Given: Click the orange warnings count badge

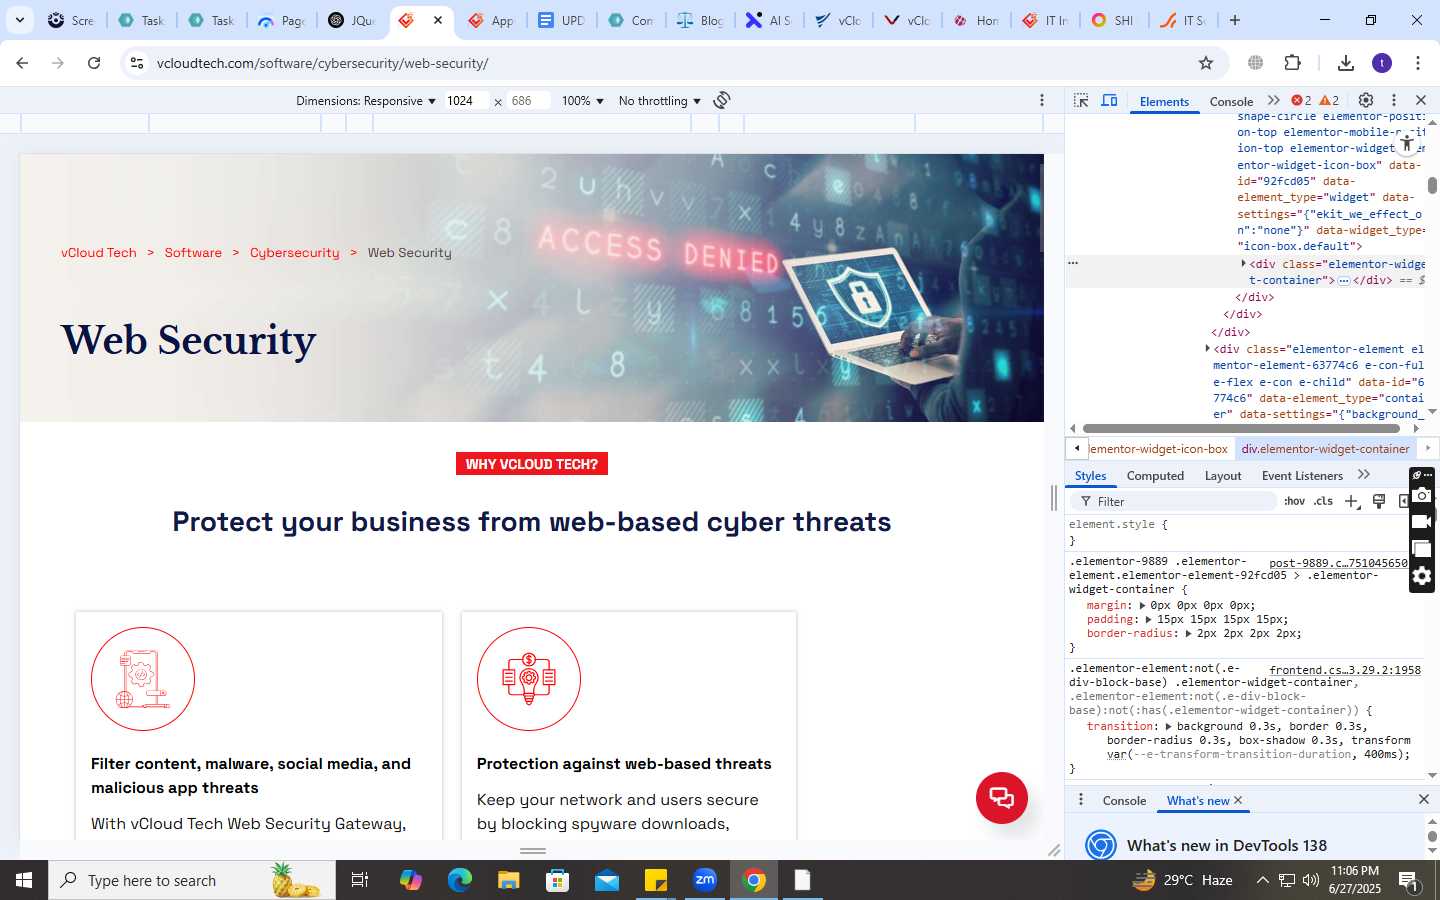Looking at the screenshot, I should (1329, 100).
